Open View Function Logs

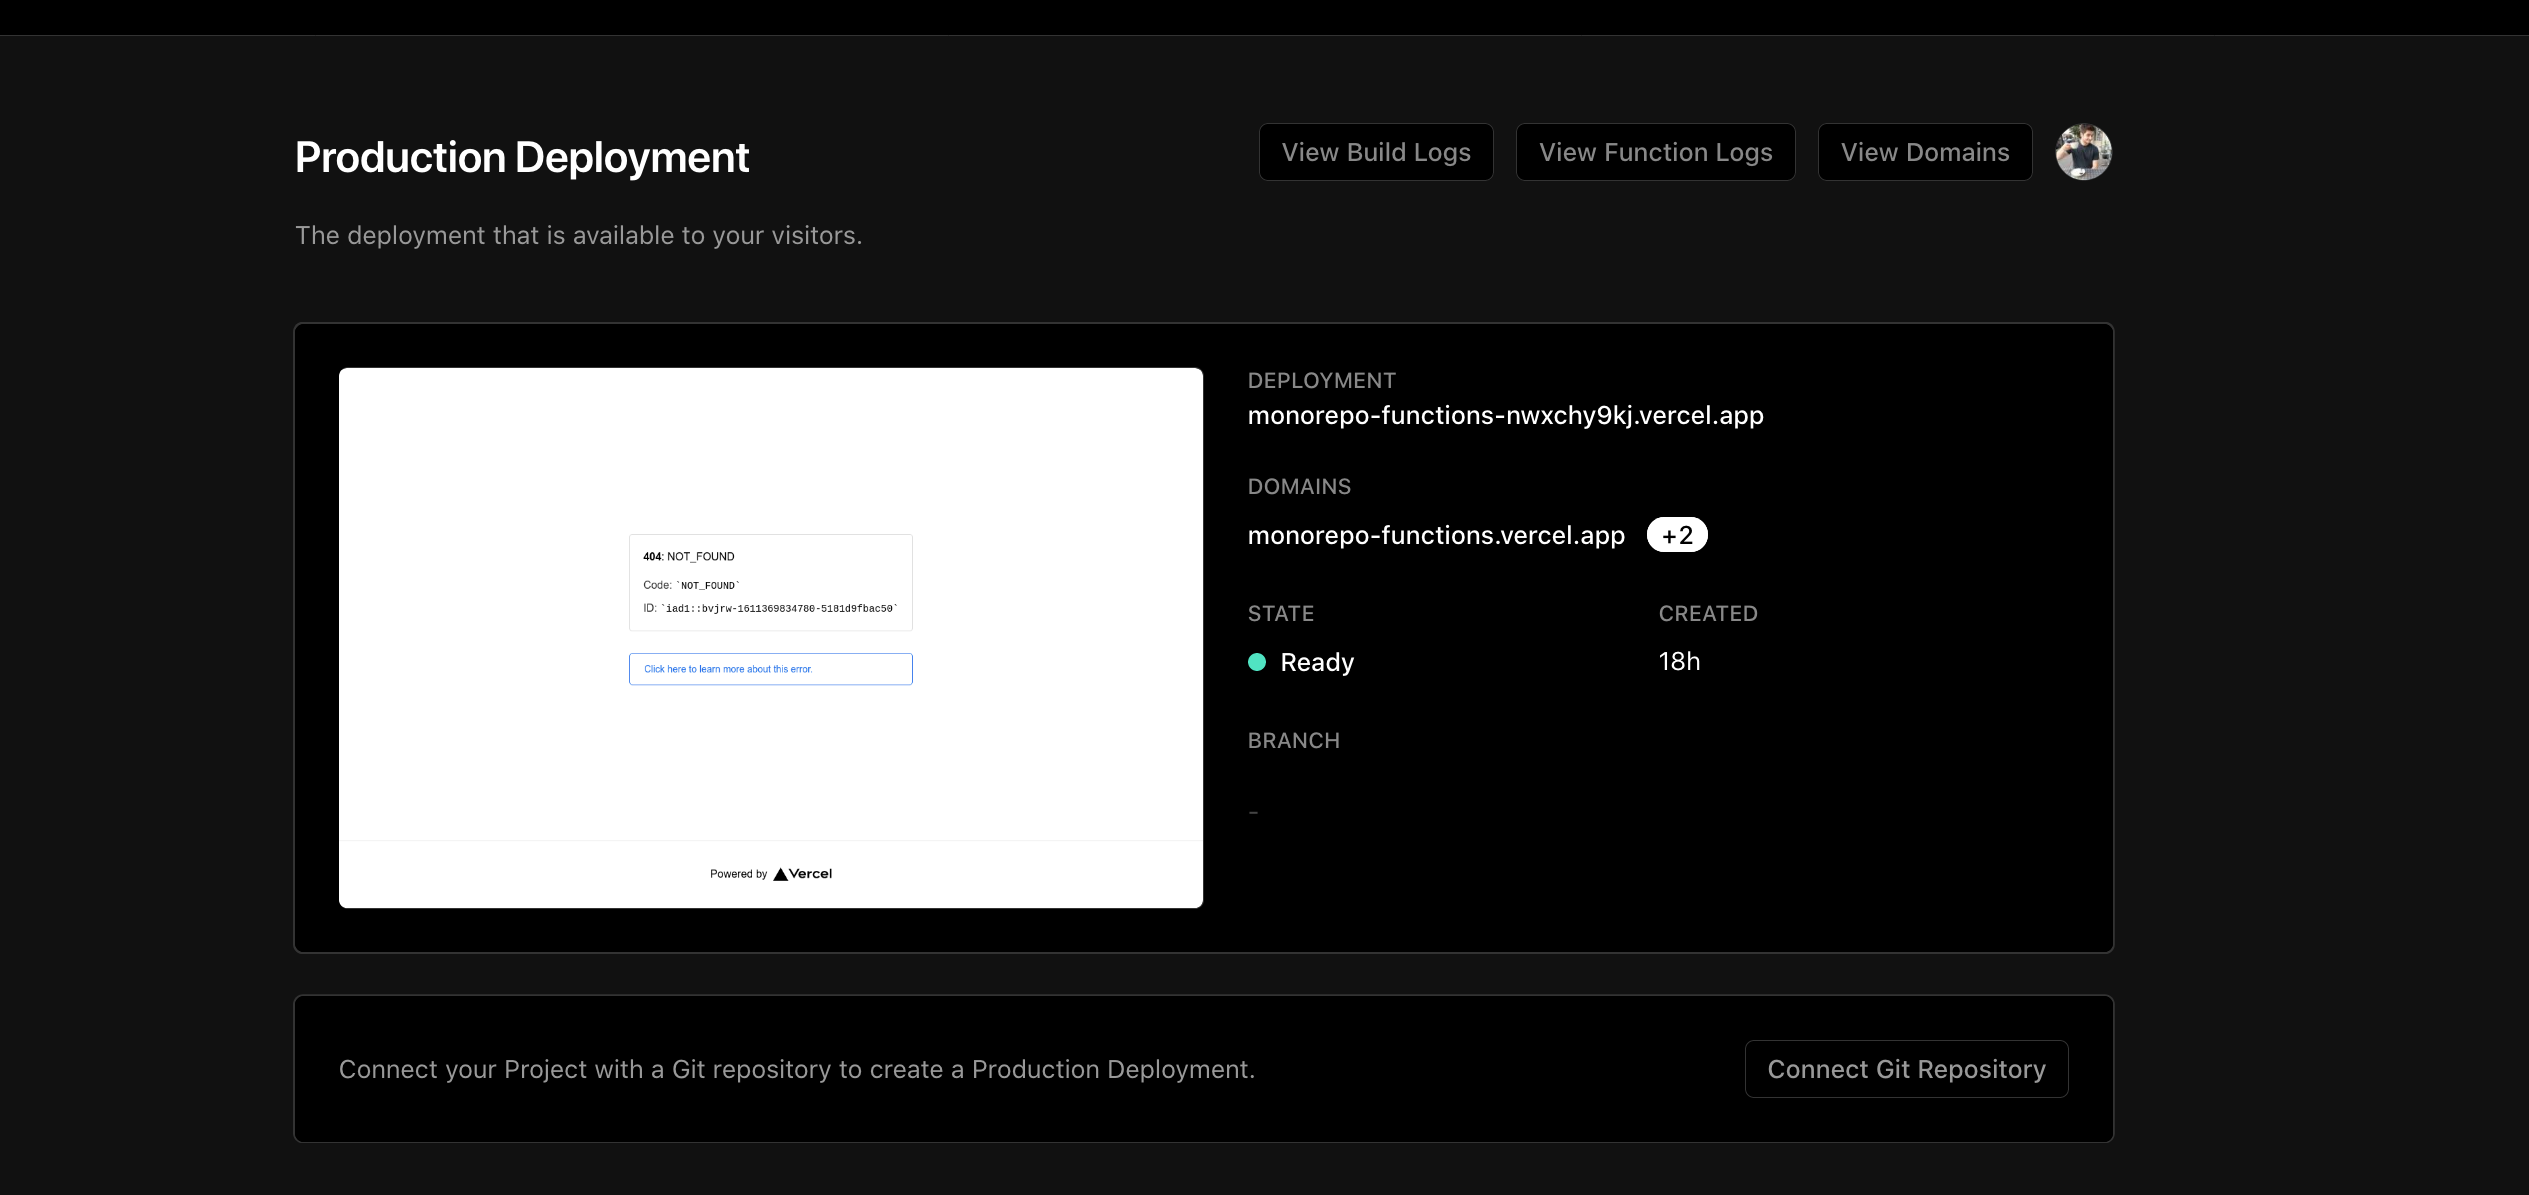[x=1655, y=152]
